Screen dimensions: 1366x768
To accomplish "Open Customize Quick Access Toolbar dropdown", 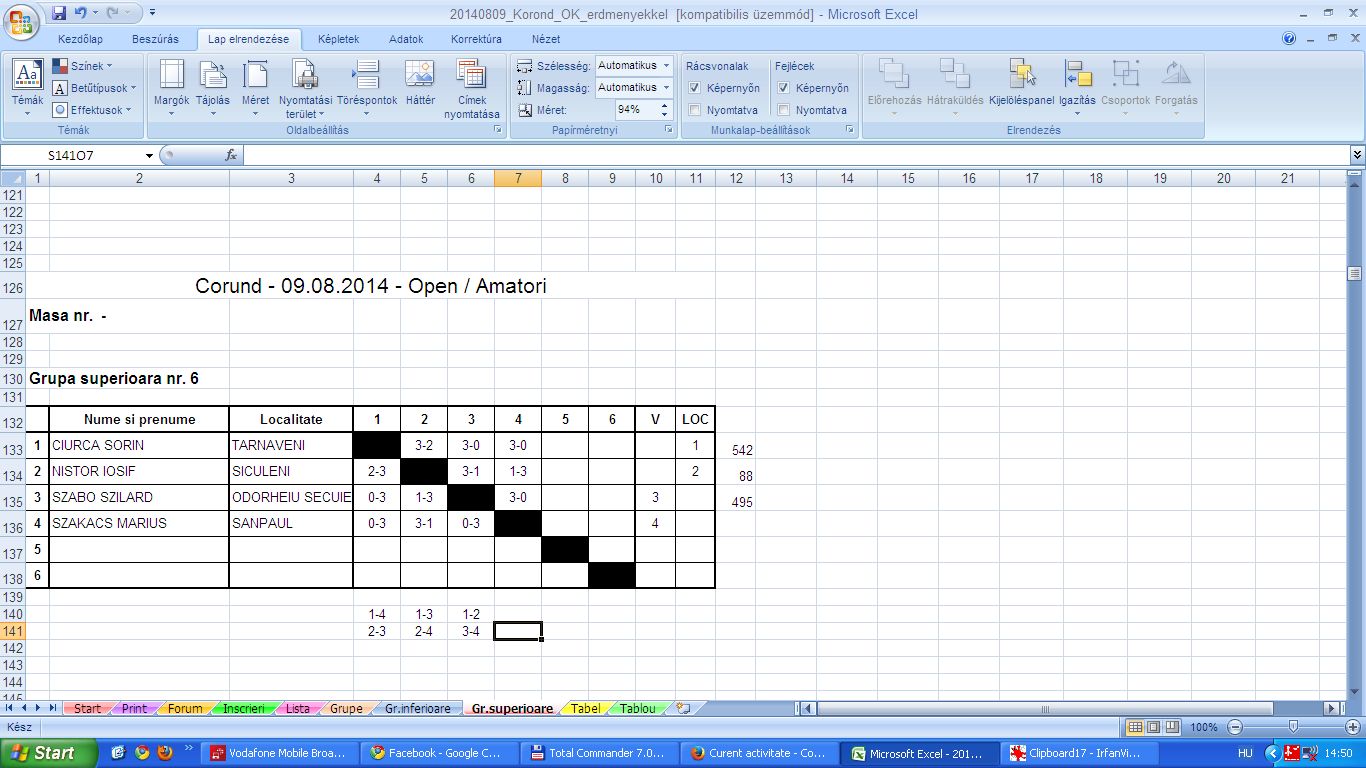I will coord(152,14).
